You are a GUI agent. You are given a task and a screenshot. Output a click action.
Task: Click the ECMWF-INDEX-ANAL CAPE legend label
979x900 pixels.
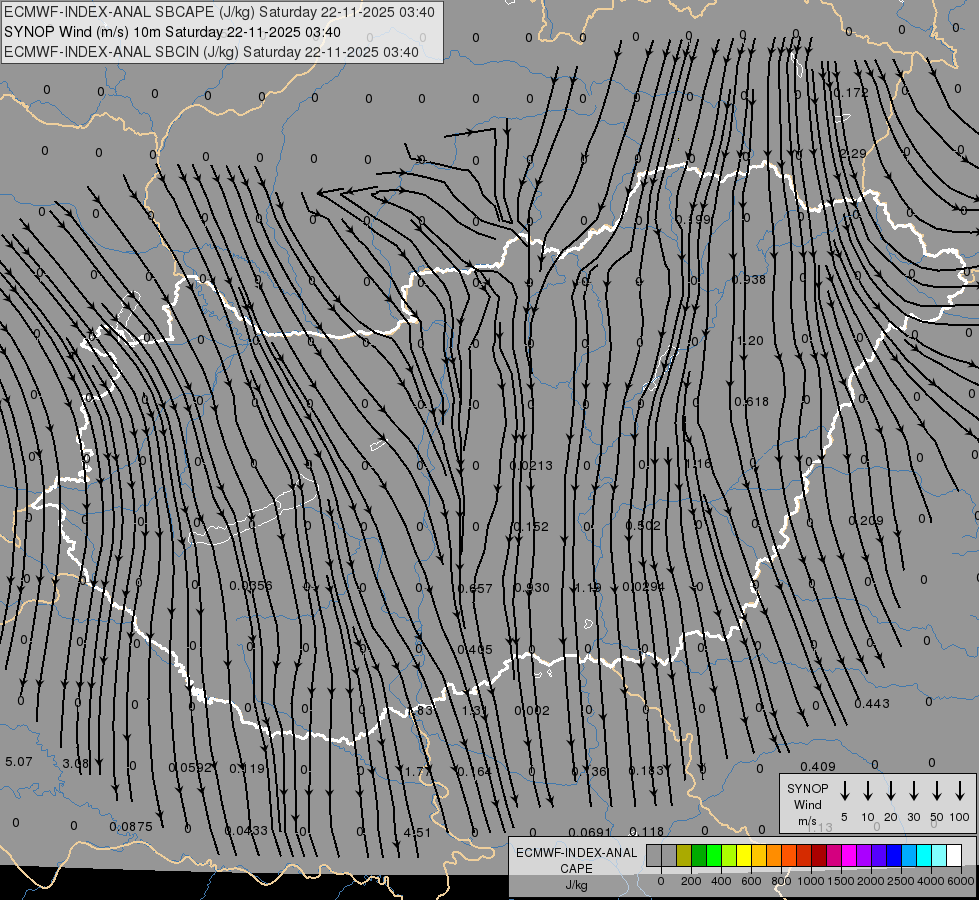coord(576,861)
